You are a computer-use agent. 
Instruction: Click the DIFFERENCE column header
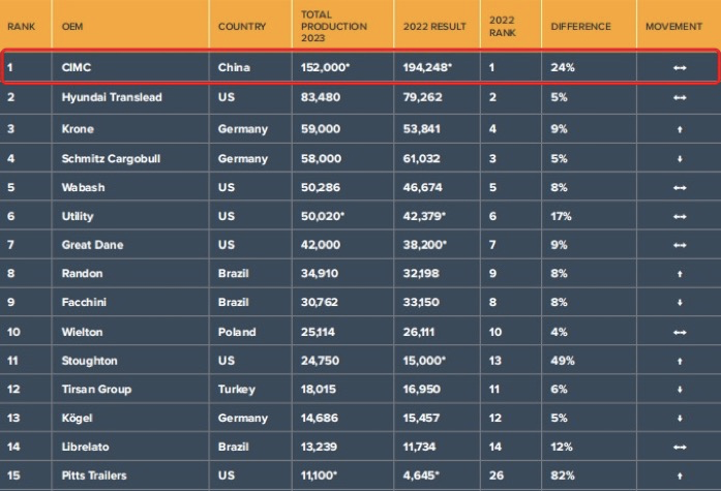580,26
